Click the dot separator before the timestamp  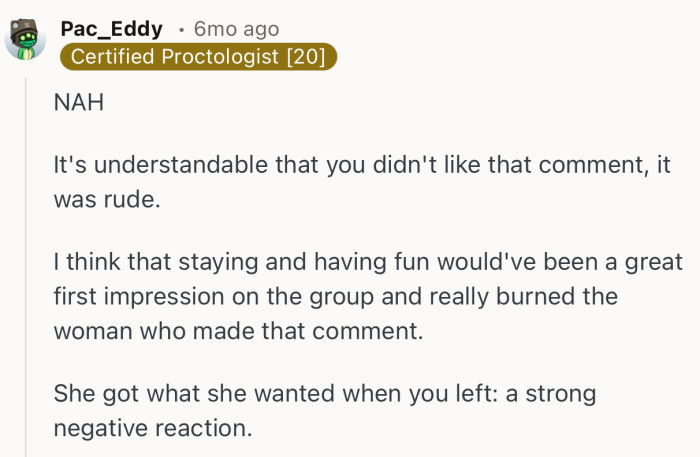coord(181,30)
